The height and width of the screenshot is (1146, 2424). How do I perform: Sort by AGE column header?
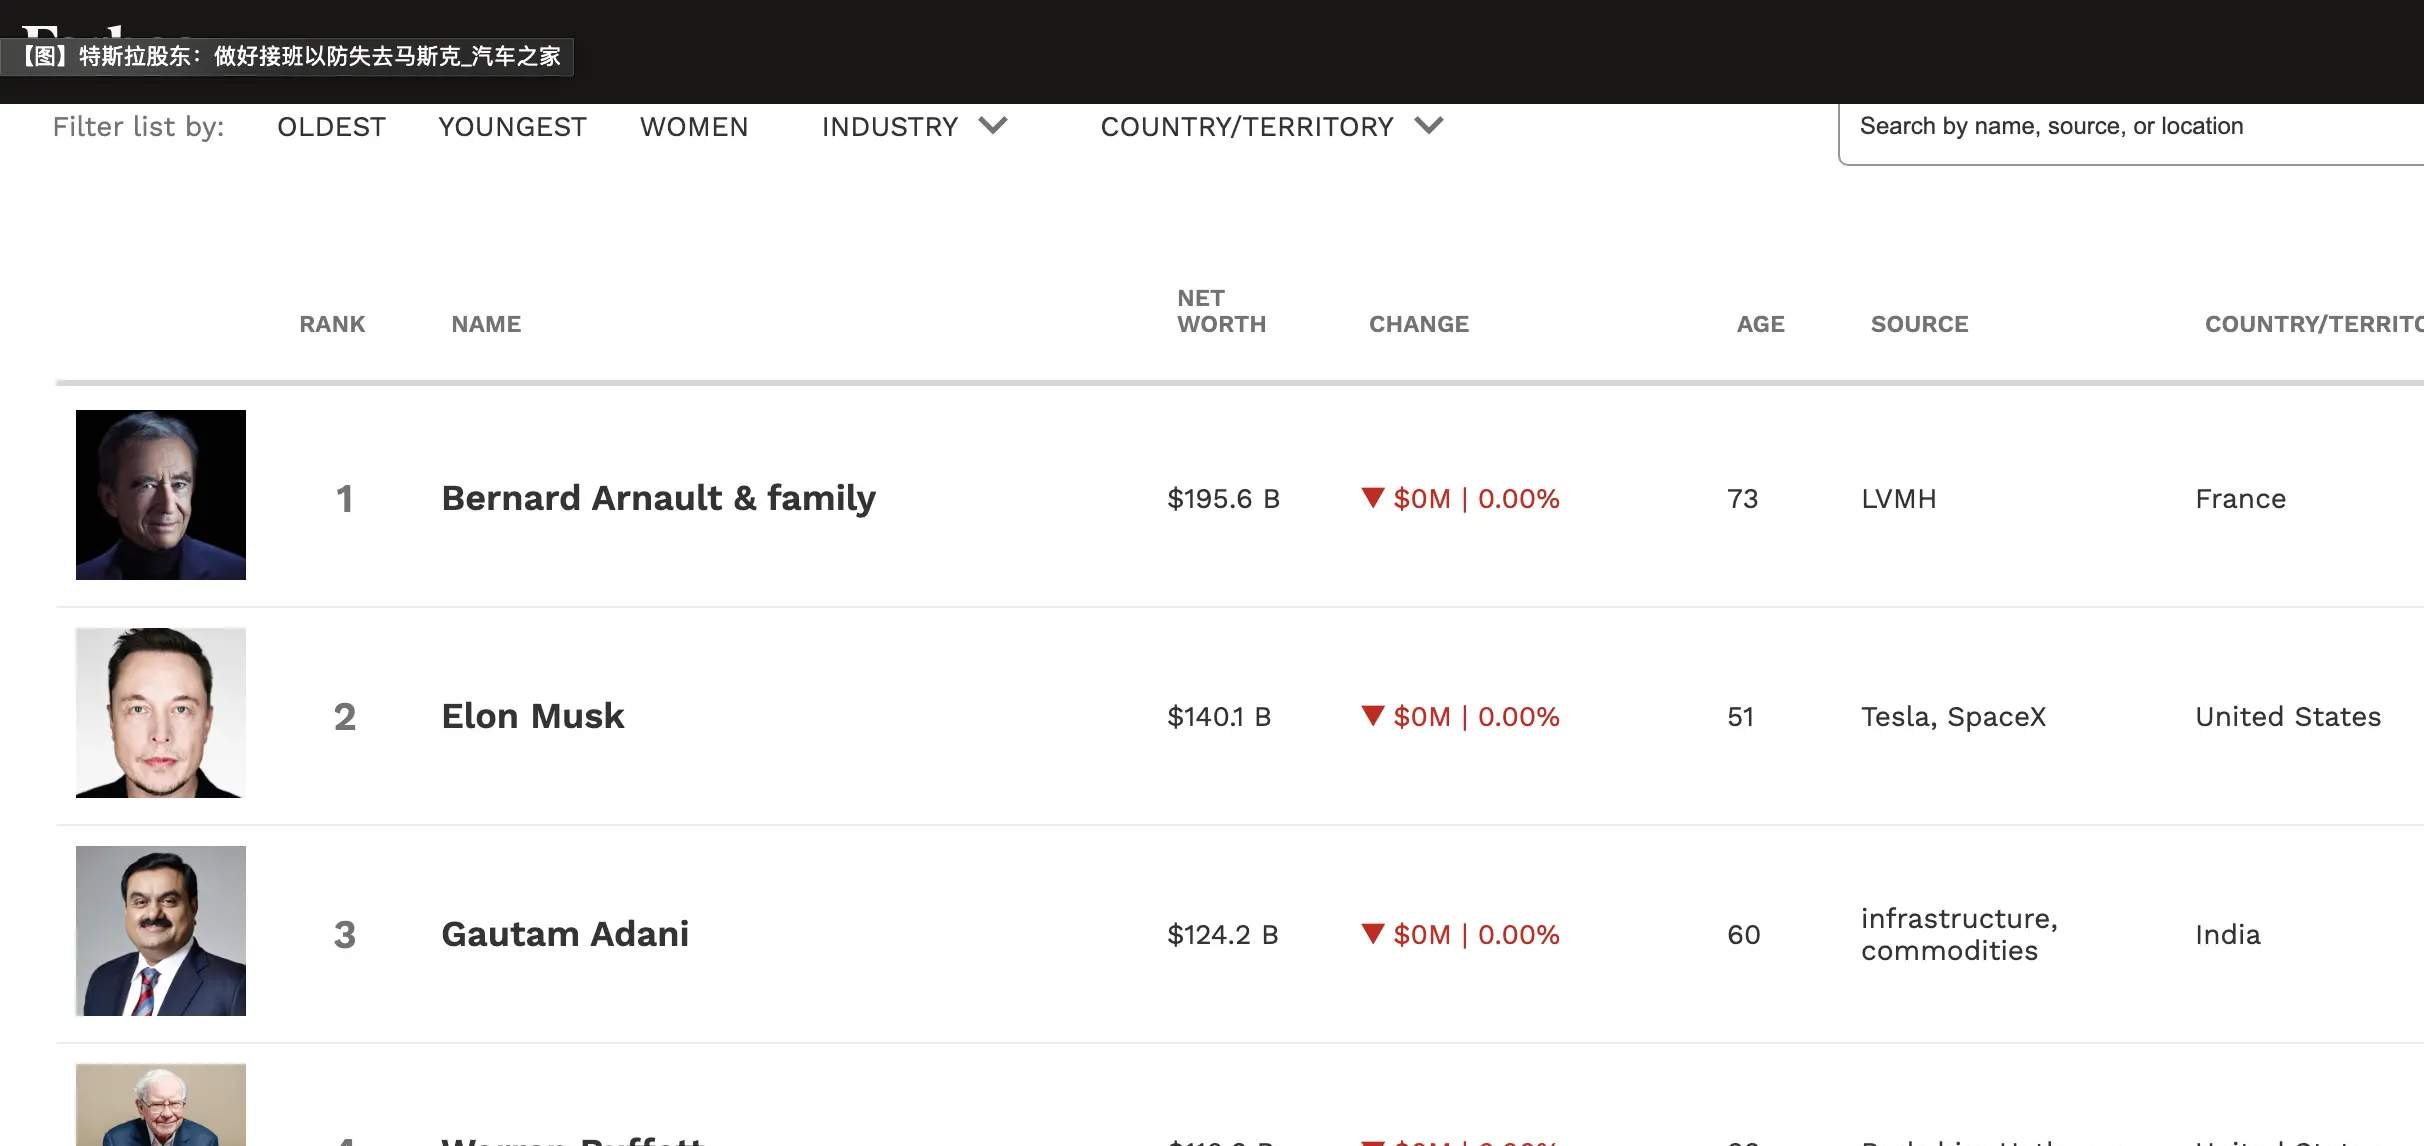pyautogui.click(x=1760, y=324)
